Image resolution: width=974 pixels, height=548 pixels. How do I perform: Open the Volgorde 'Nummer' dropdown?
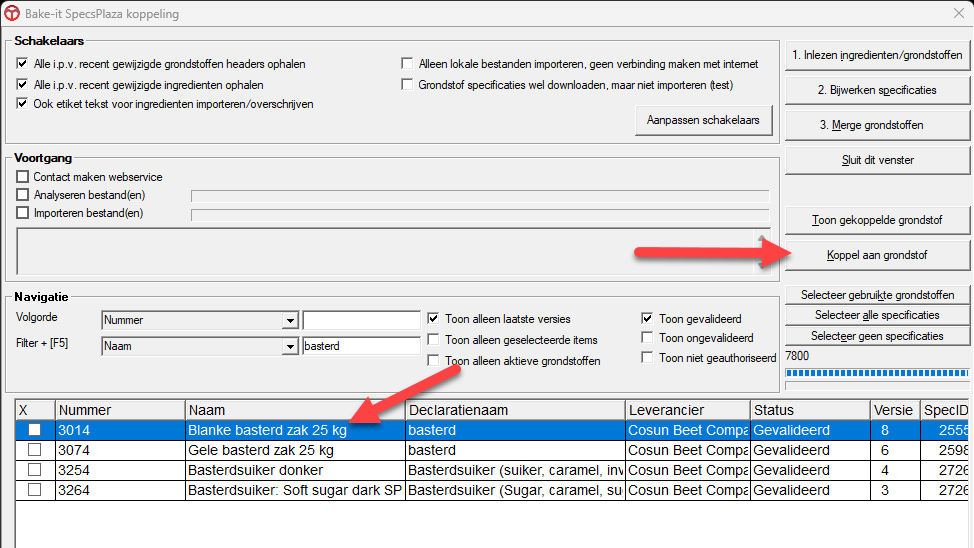coord(289,321)
